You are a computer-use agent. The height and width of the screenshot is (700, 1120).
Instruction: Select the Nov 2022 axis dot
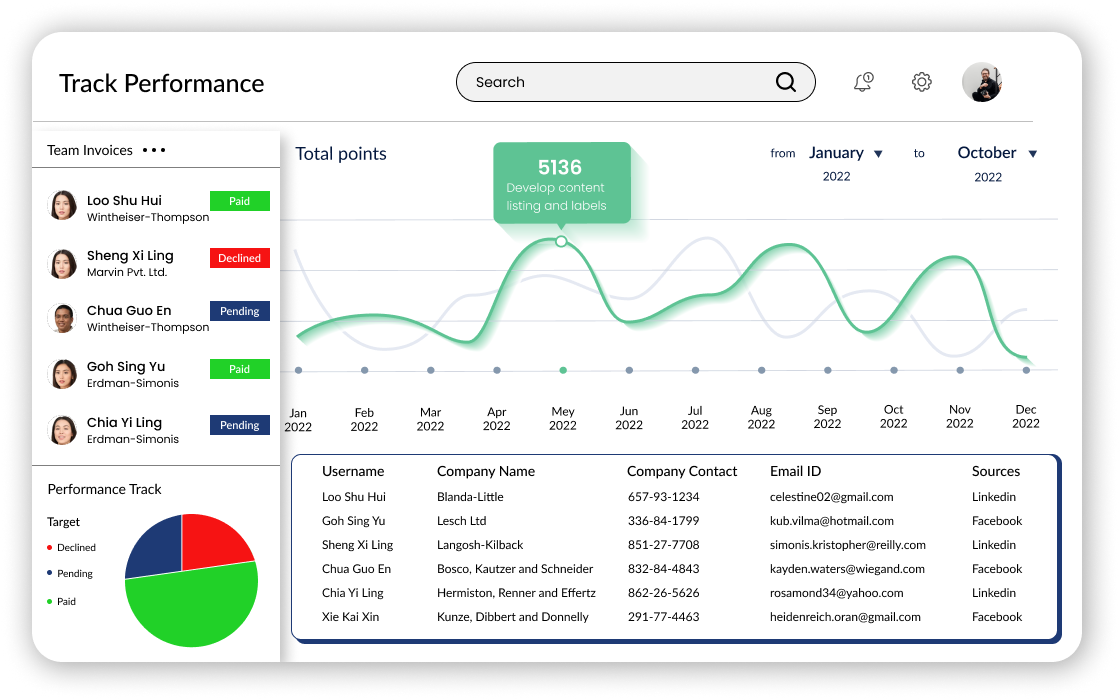coord(960,370)
